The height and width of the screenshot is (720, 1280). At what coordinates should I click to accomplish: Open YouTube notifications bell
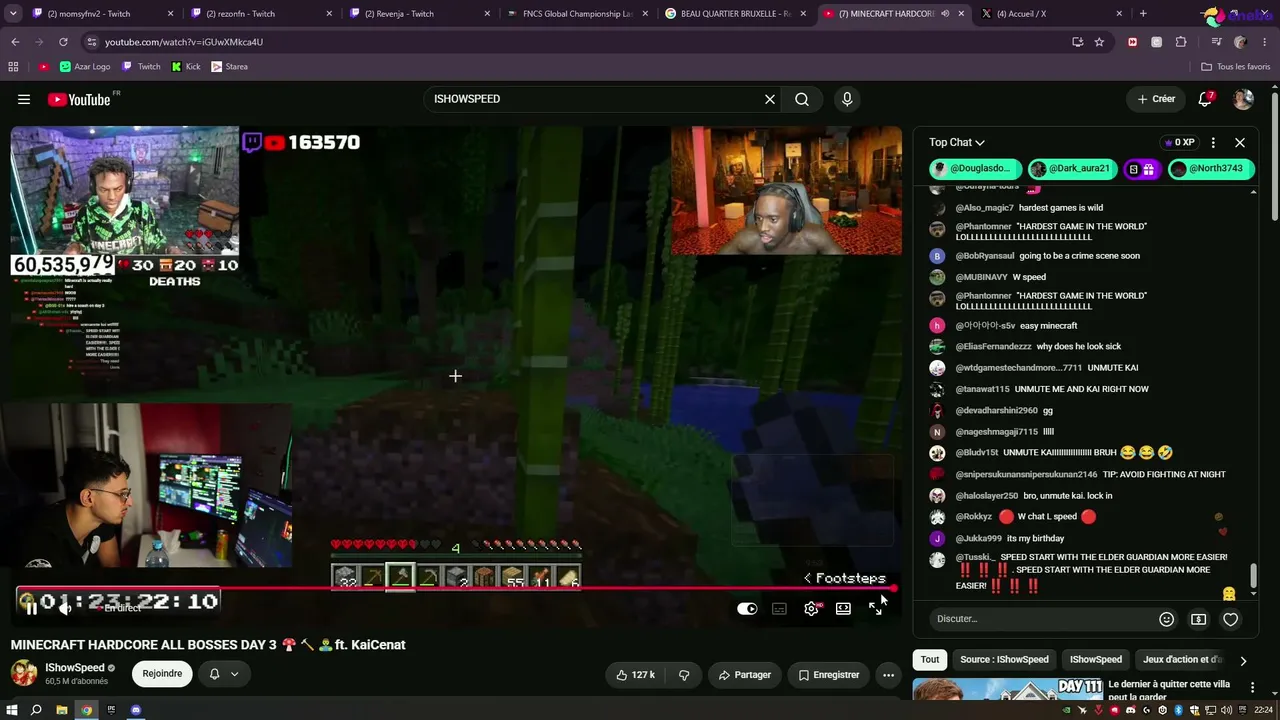click(1205, 99)
